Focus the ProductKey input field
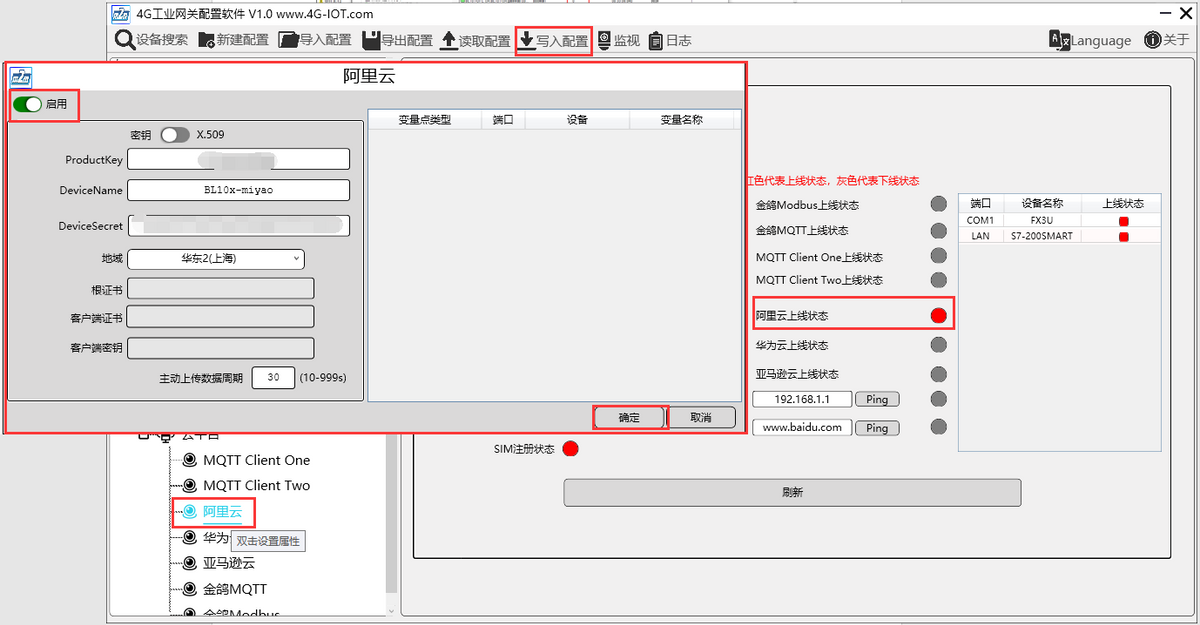Viewport: 1200px width, 625px height. point(239,160)
